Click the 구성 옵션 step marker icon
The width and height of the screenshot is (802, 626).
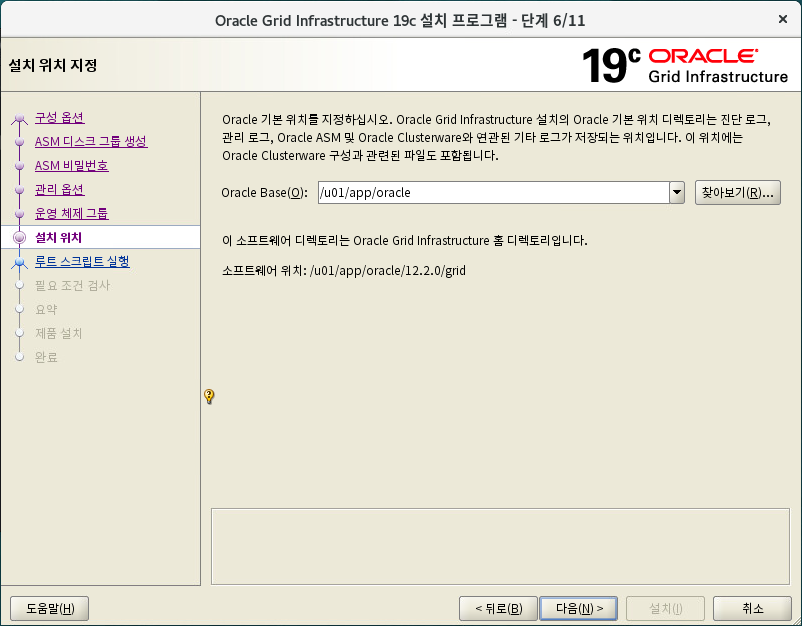[x=19, y=119]
